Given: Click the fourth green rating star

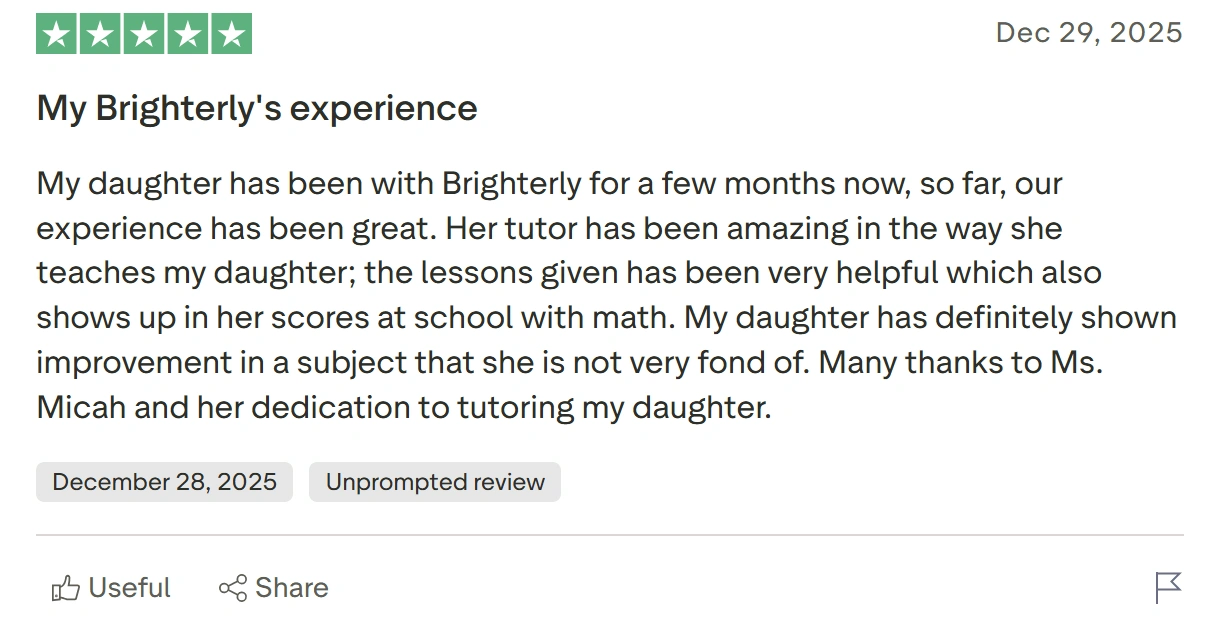Looking at the screenshot, I should pos(188,34).
